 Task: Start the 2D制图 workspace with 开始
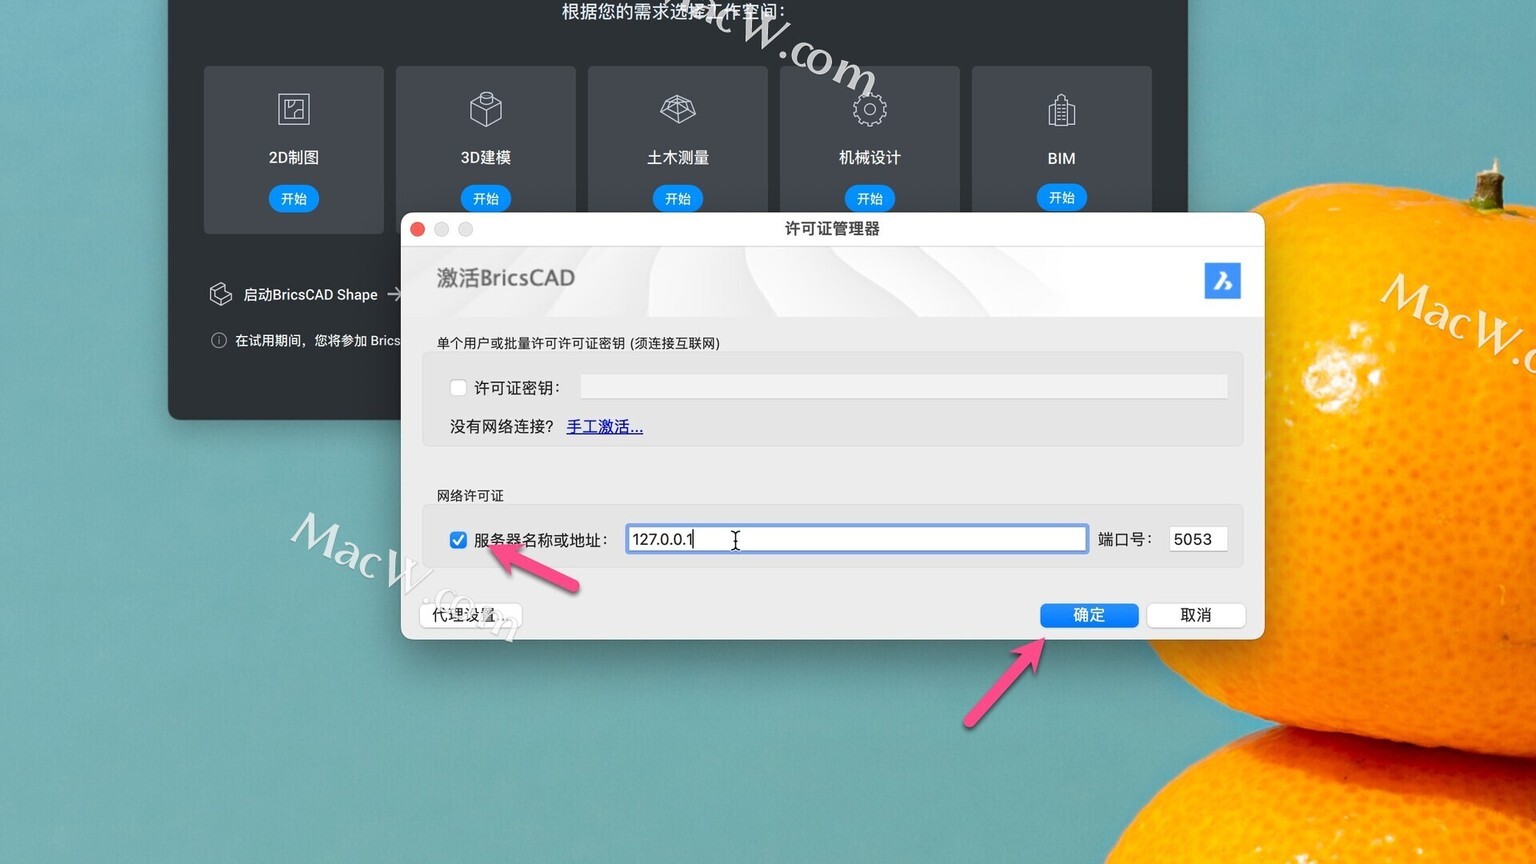(x=294, y=199)
